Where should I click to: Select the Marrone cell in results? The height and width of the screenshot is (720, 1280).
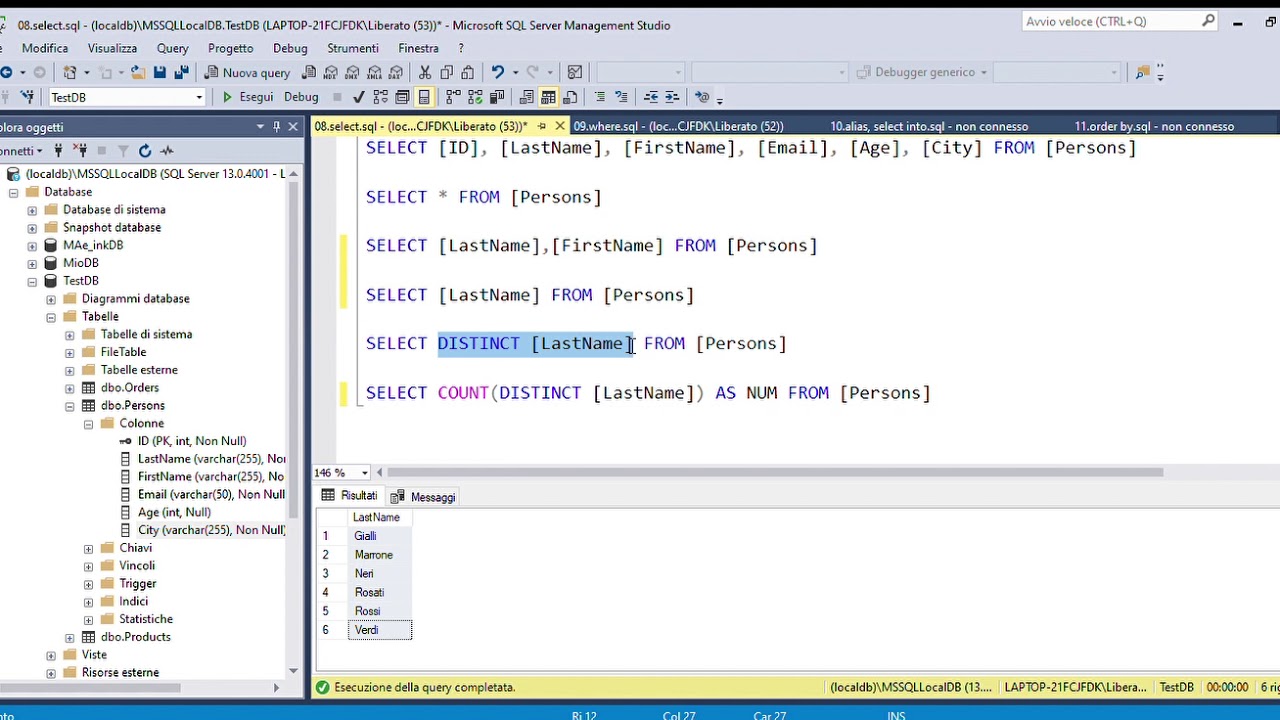(x=379, y=555)
